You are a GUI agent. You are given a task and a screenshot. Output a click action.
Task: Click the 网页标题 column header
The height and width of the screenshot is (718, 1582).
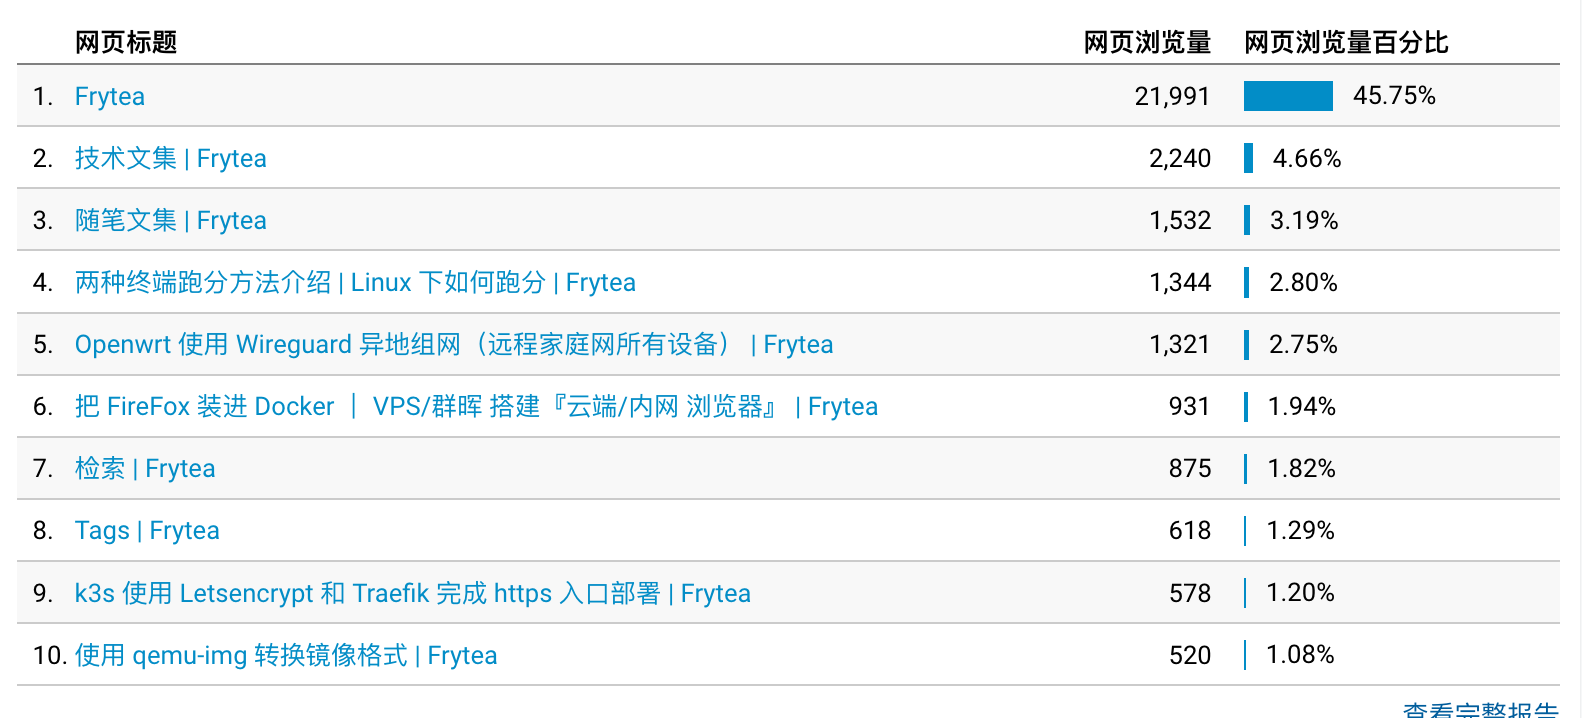[x=126, y=43]
